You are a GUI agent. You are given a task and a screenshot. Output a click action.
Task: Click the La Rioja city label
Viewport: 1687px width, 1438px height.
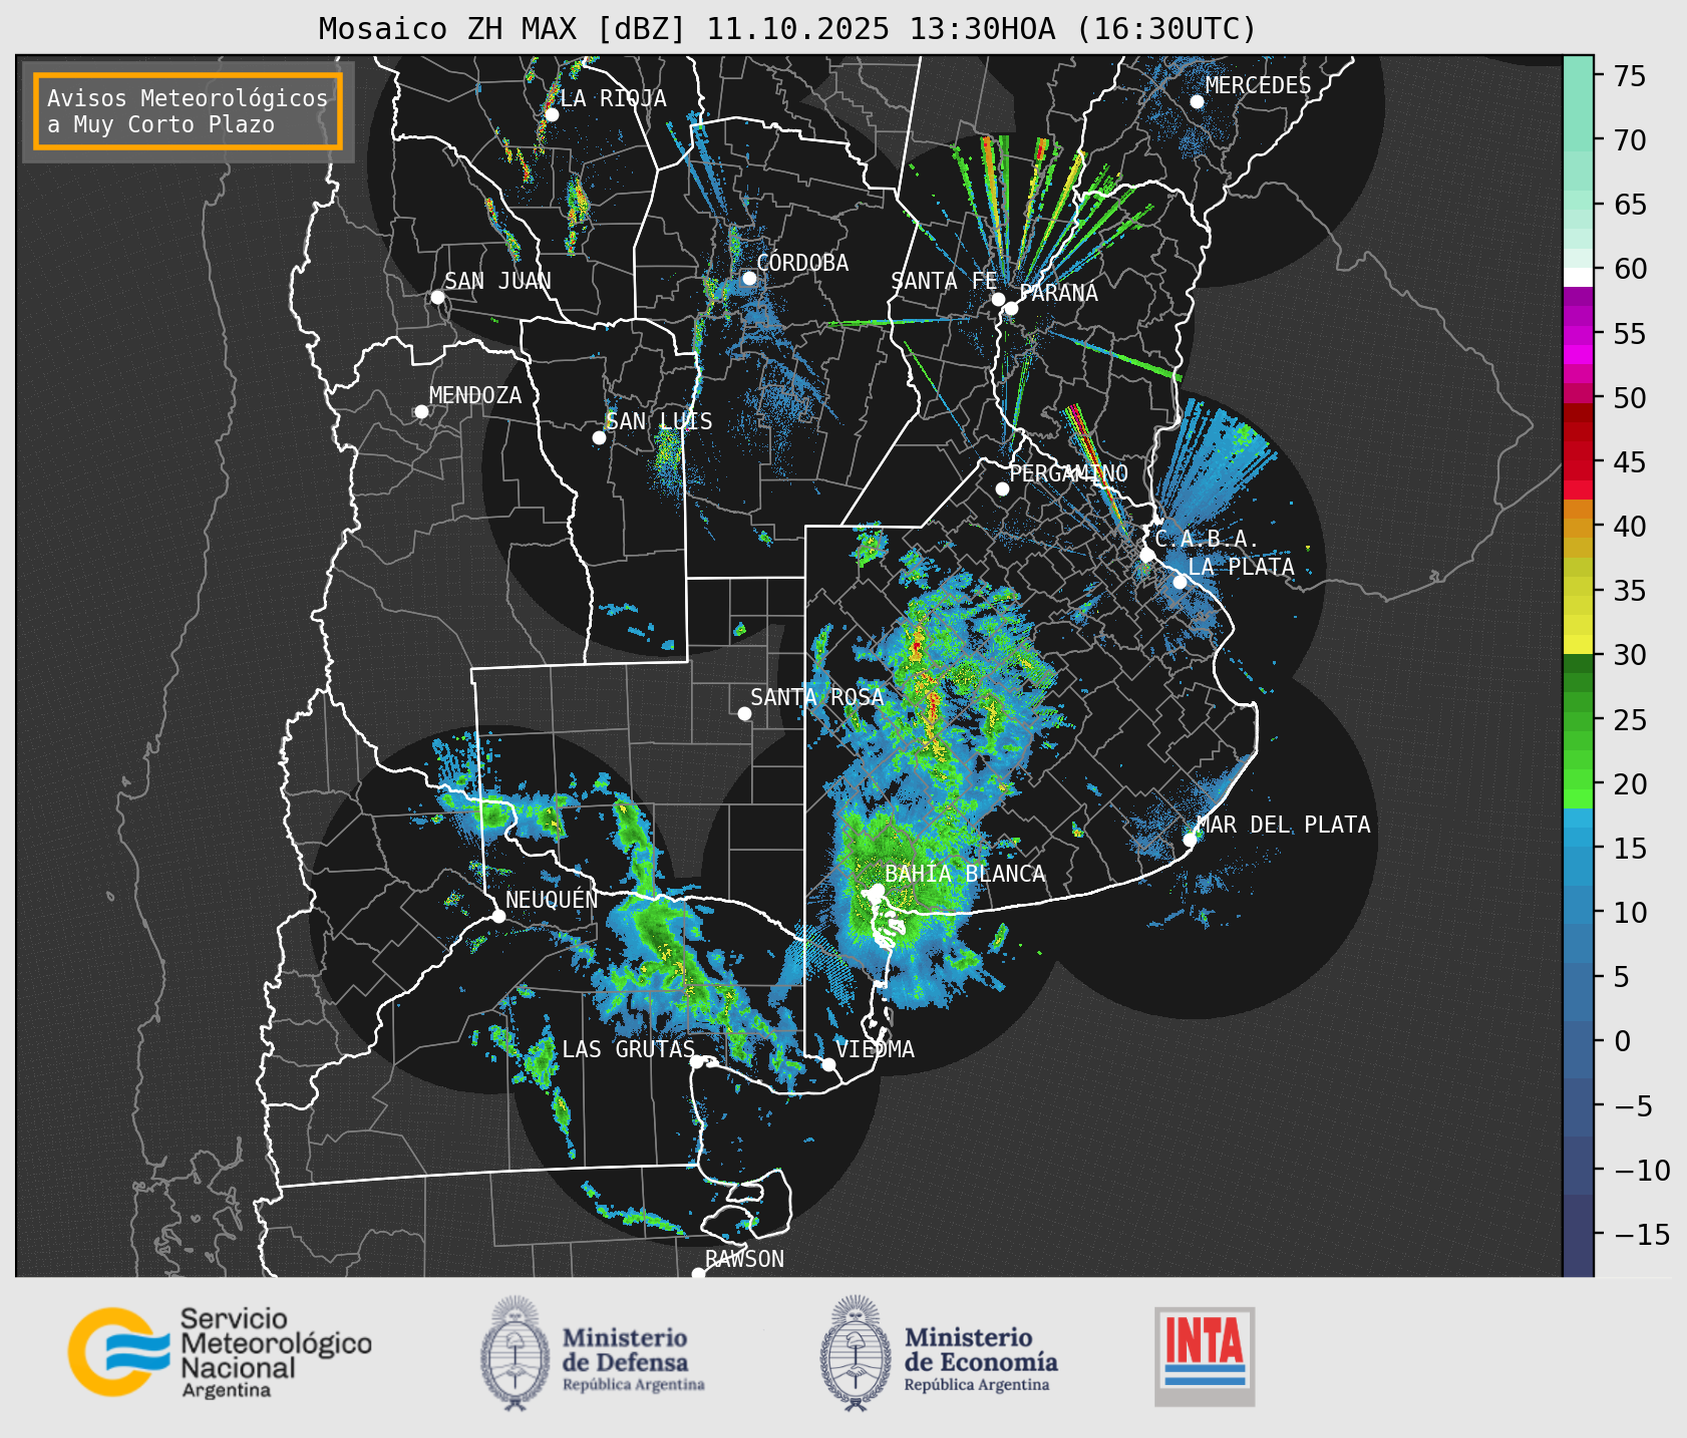point(612,98)
